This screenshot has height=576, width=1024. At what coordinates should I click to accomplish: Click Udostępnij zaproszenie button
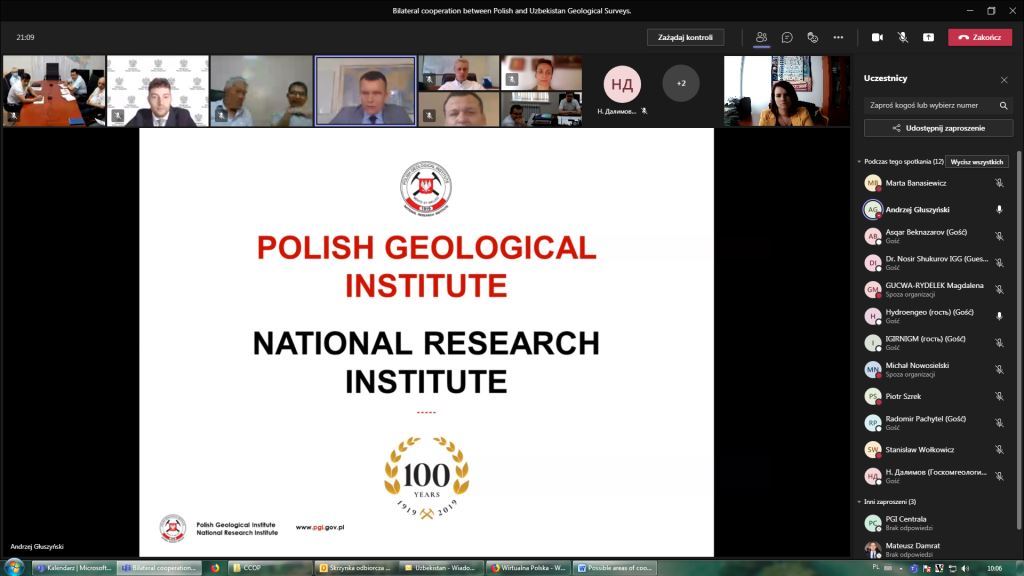938,129
